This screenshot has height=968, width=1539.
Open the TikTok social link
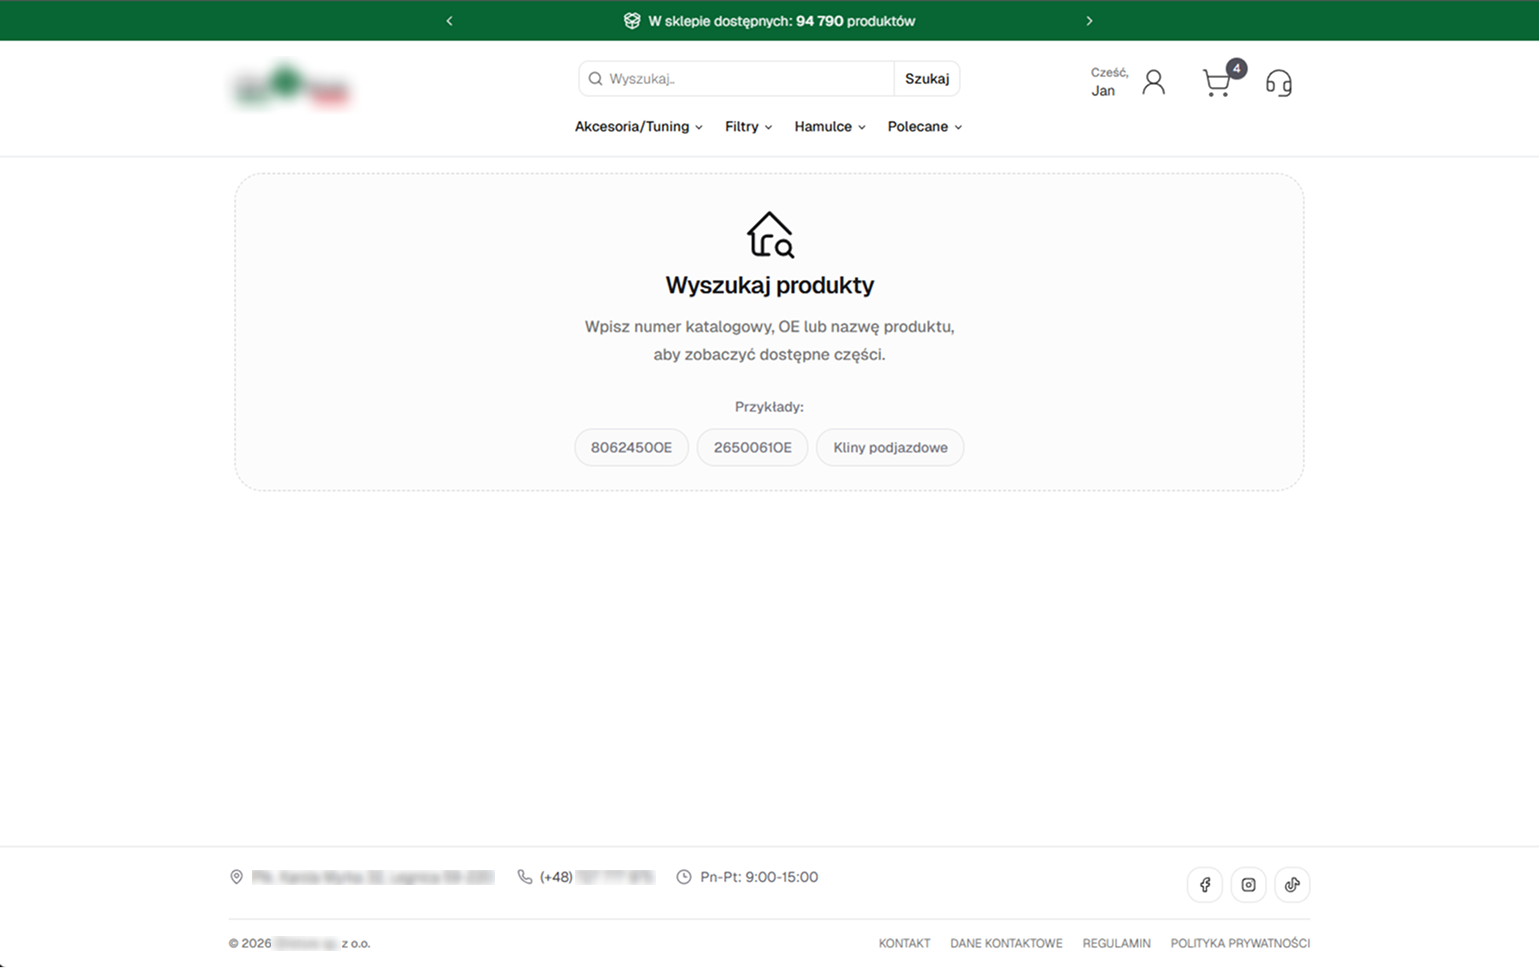[x=1292, y=885]
